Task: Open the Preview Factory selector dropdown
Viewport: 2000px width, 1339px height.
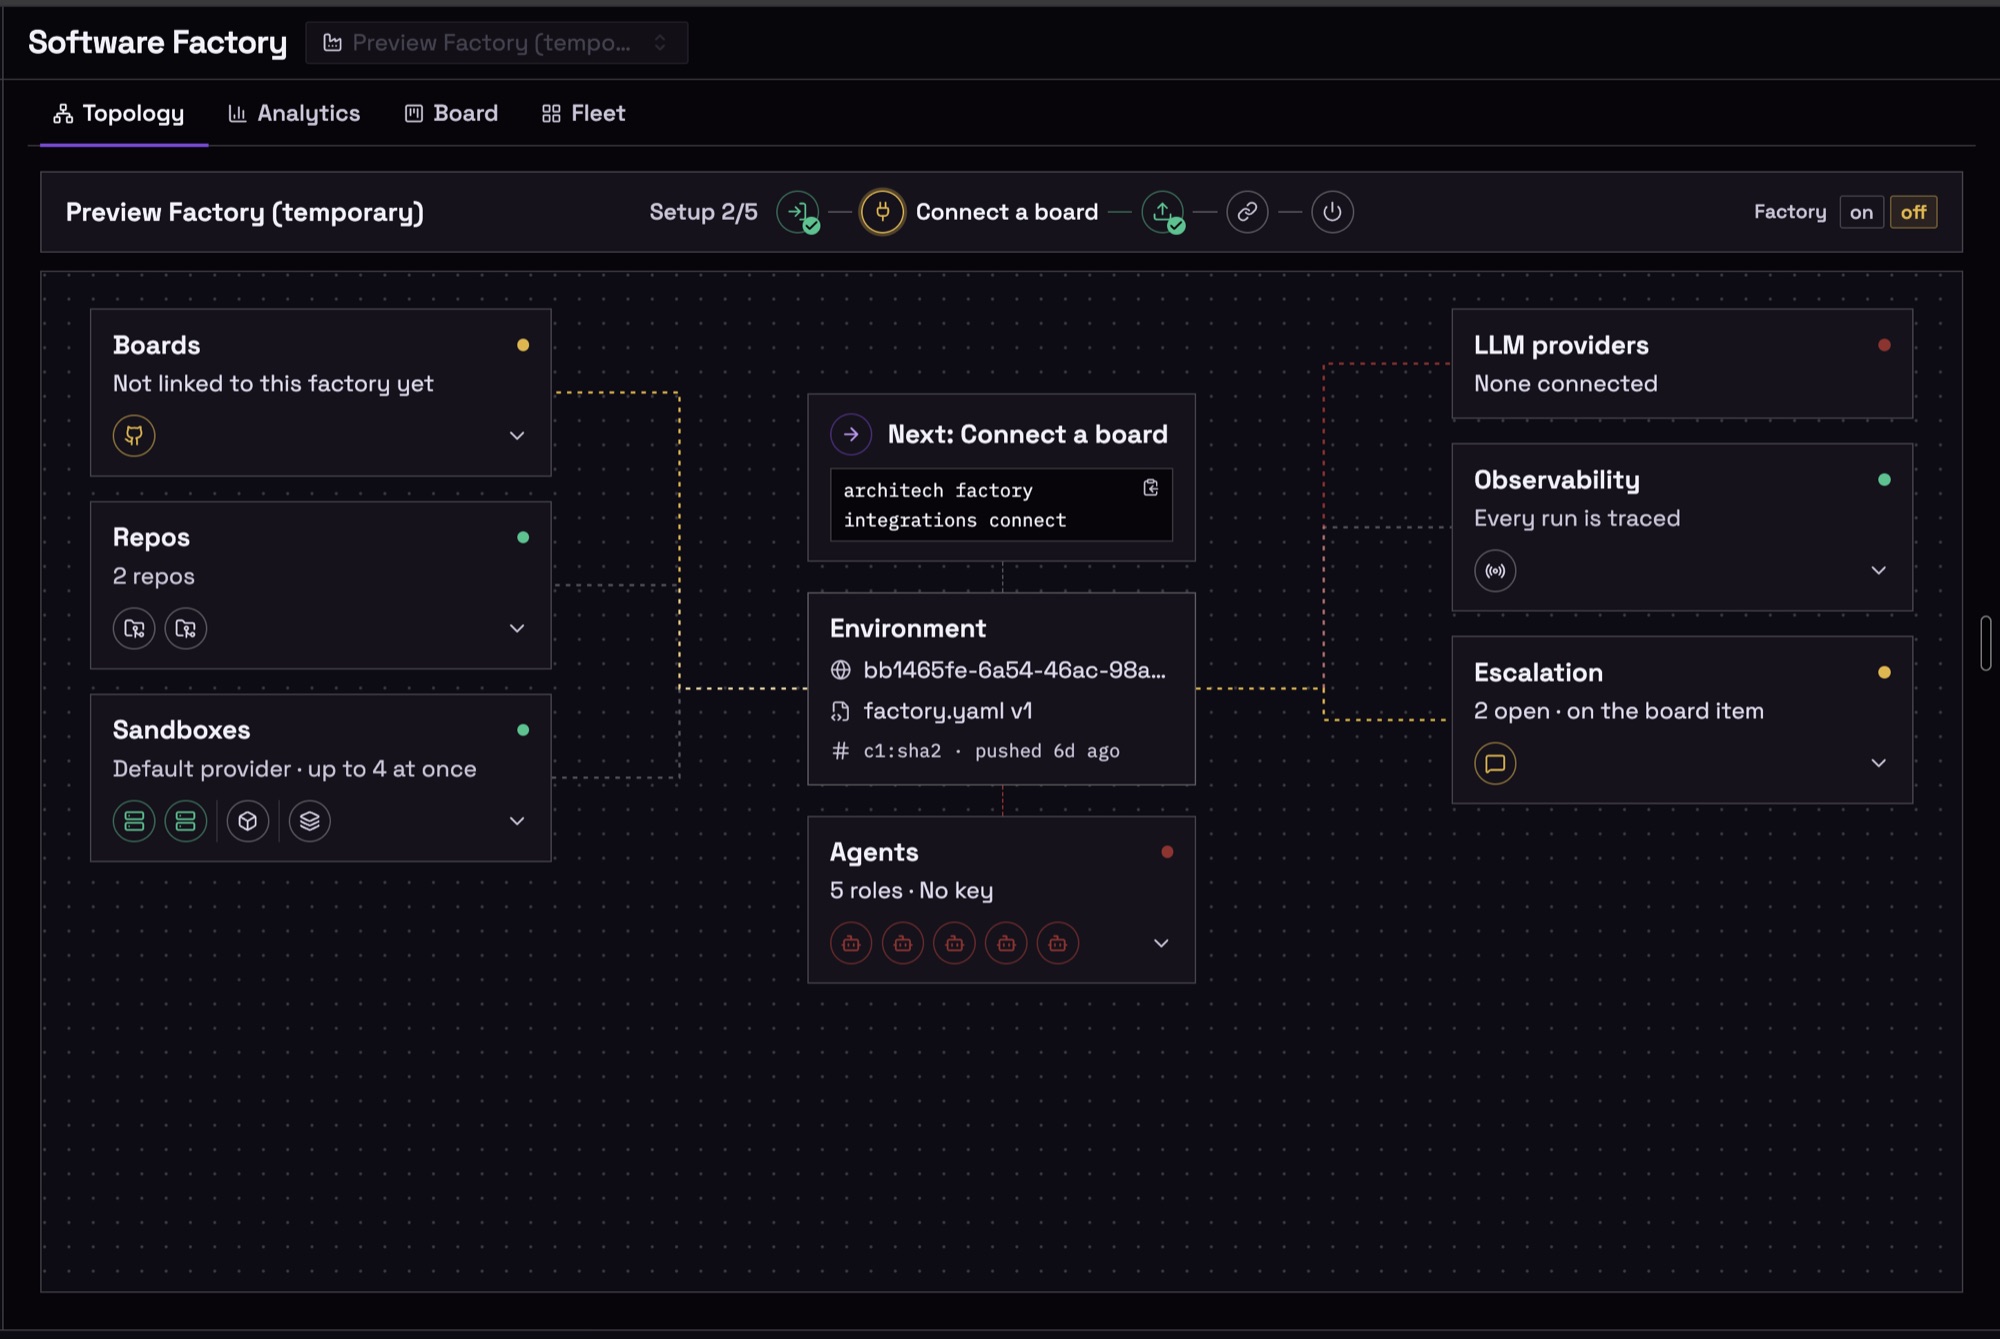Action: (496, 43)
